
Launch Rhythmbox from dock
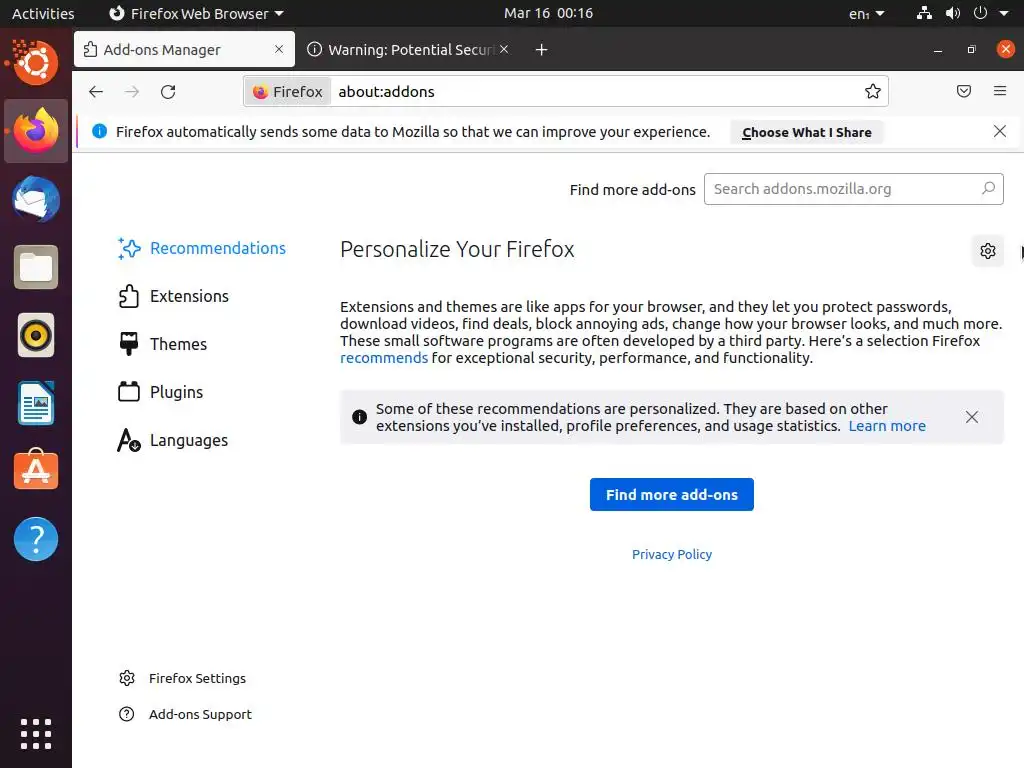click(x=36, y=336)
